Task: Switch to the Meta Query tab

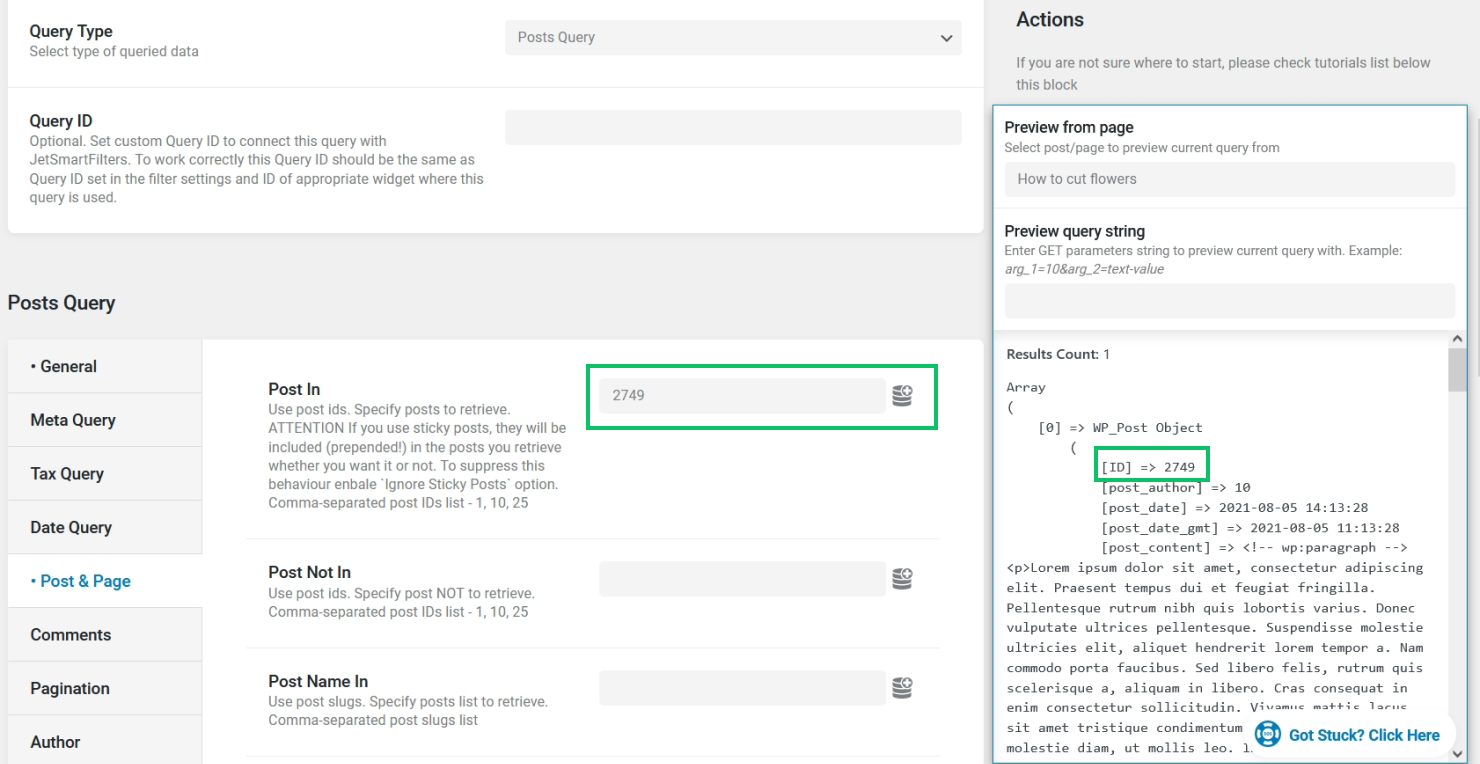Action: tap(105, 420)
